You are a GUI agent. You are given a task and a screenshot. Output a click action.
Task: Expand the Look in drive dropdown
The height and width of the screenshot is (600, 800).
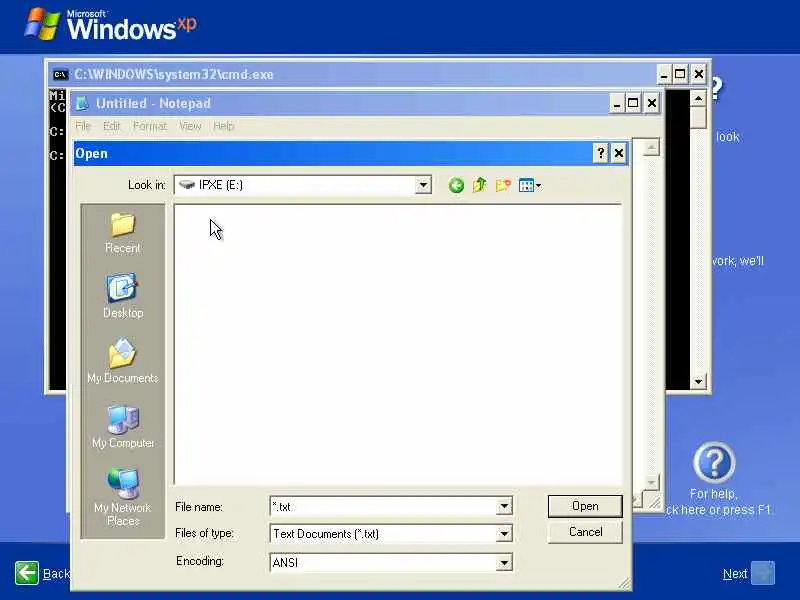tap(423, 185)
